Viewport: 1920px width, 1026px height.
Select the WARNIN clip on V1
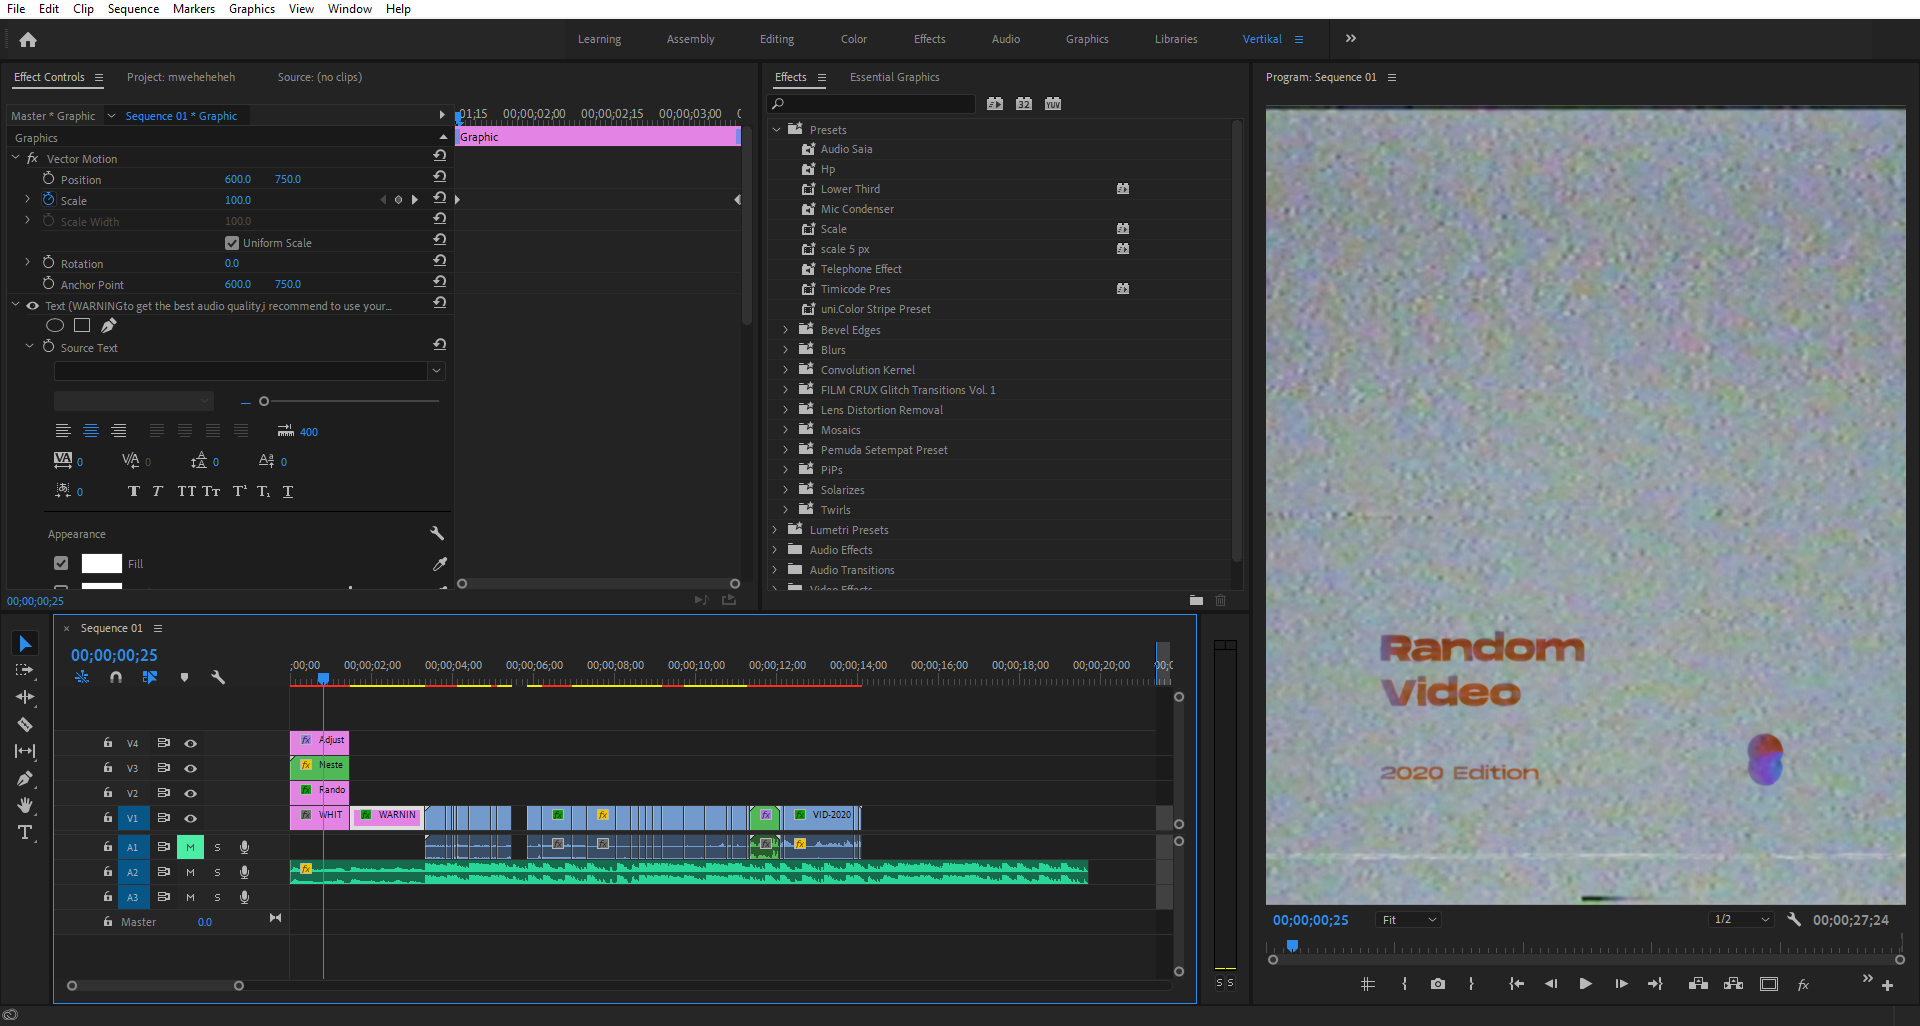click(x=387, y=816)
